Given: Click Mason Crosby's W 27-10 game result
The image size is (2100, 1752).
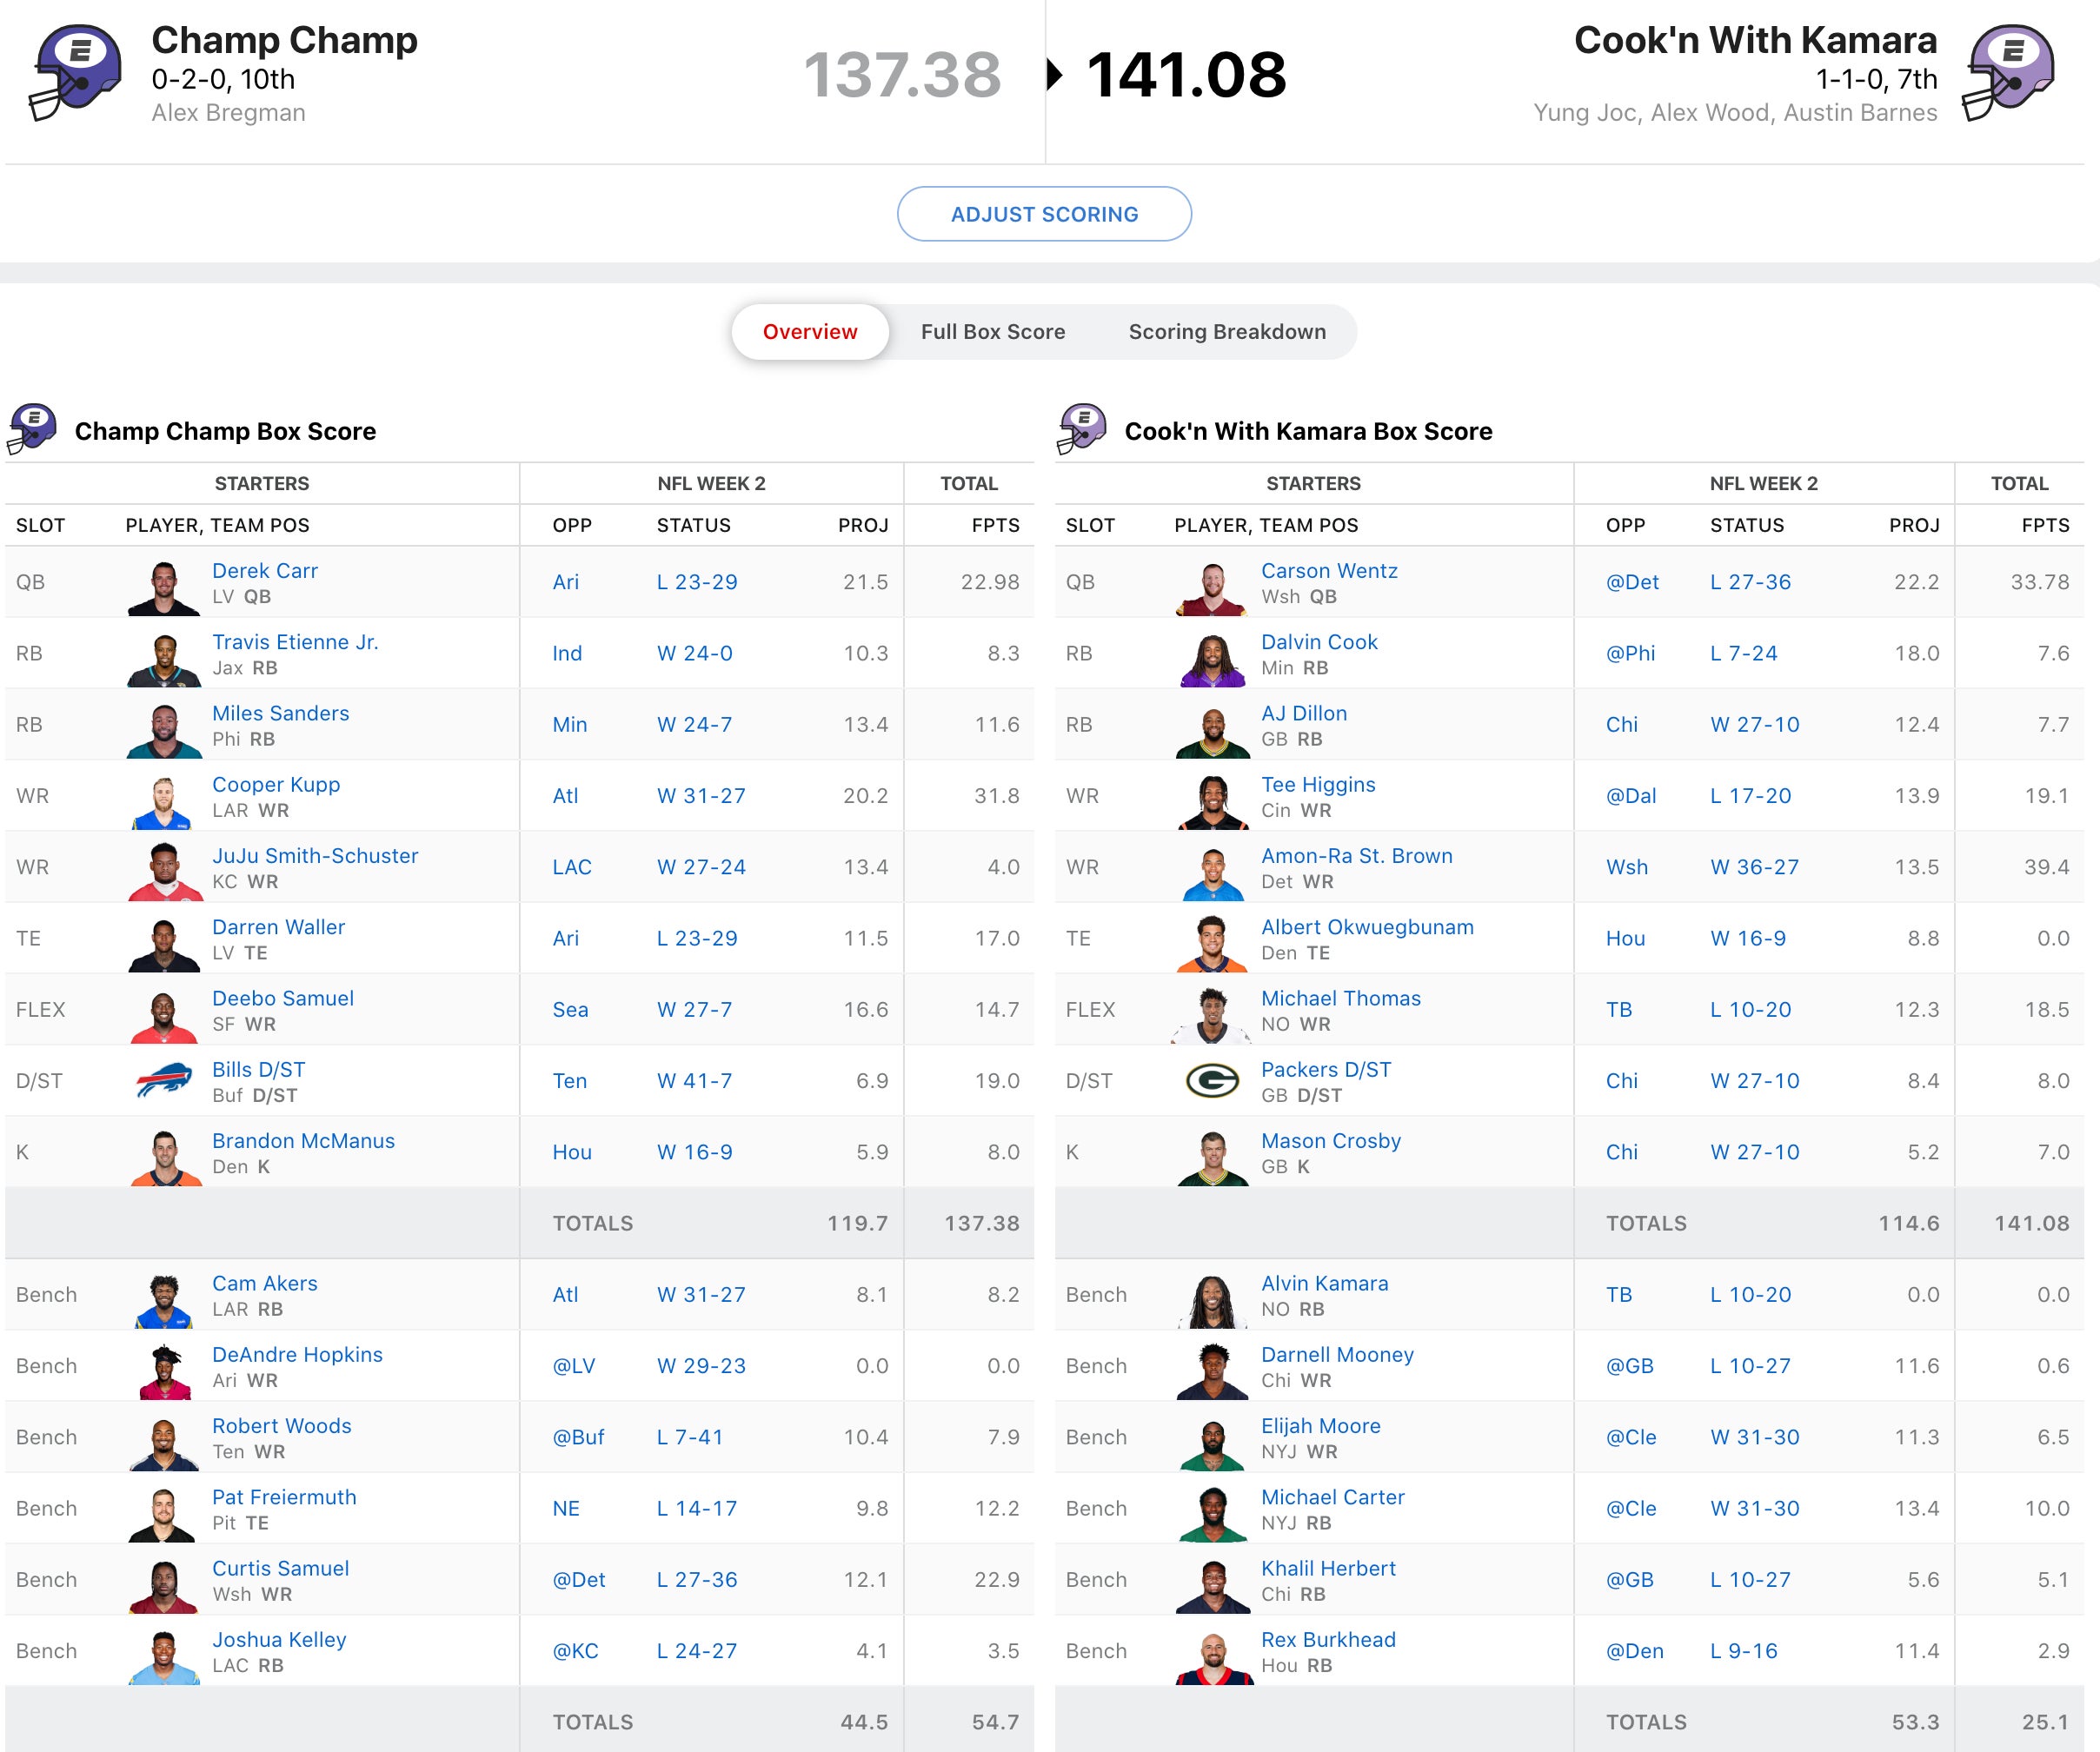Looking at the screenshot, I should click(1754, 1152).
